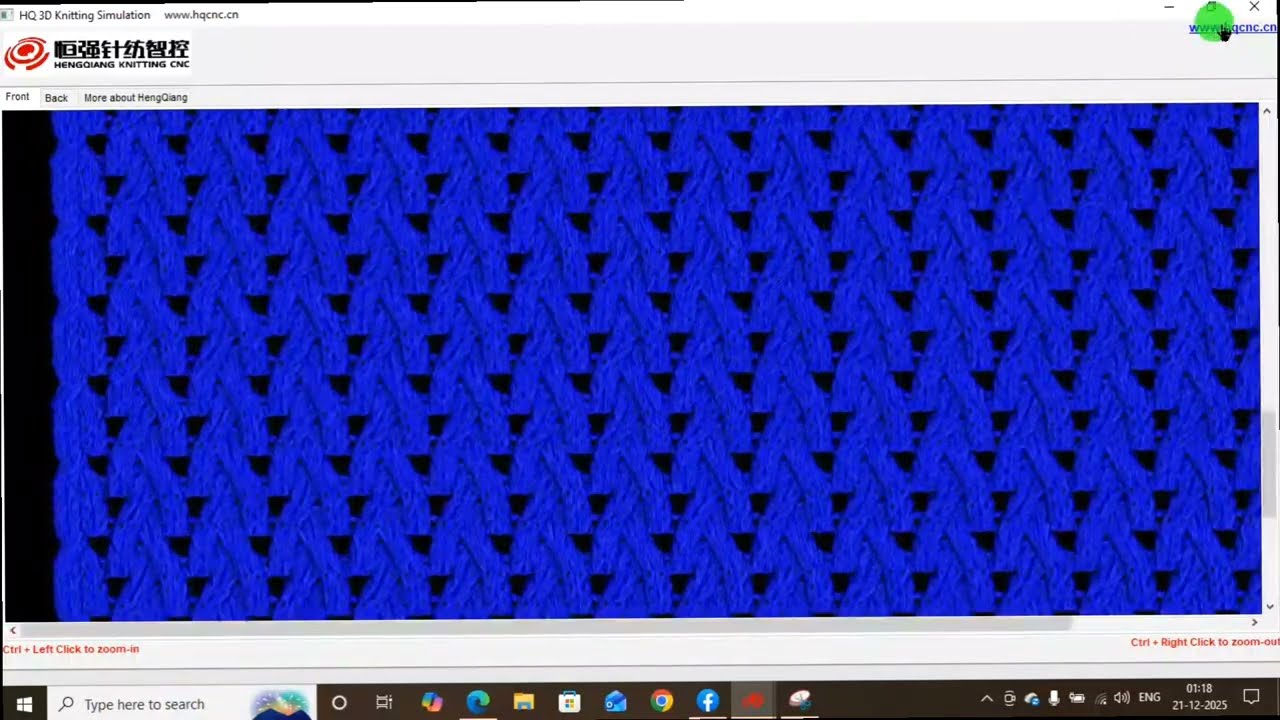Open More about HengQiang tab
The width and height of the screenshot is (1280, 720).
coord(135,98)
